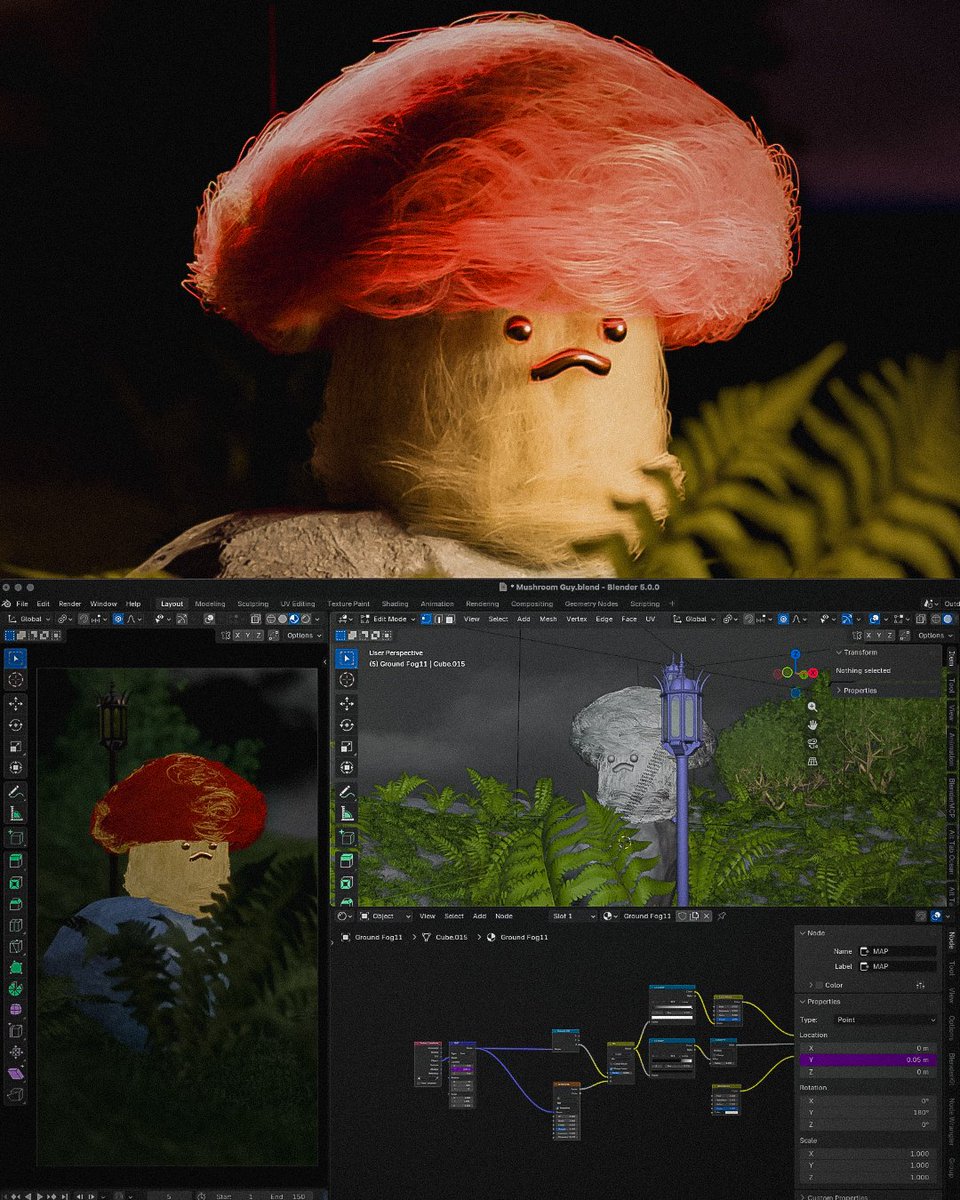Enable the Color checkbox in Node panel
This screenshot has height=1200, width=960.
coord(817,985)
